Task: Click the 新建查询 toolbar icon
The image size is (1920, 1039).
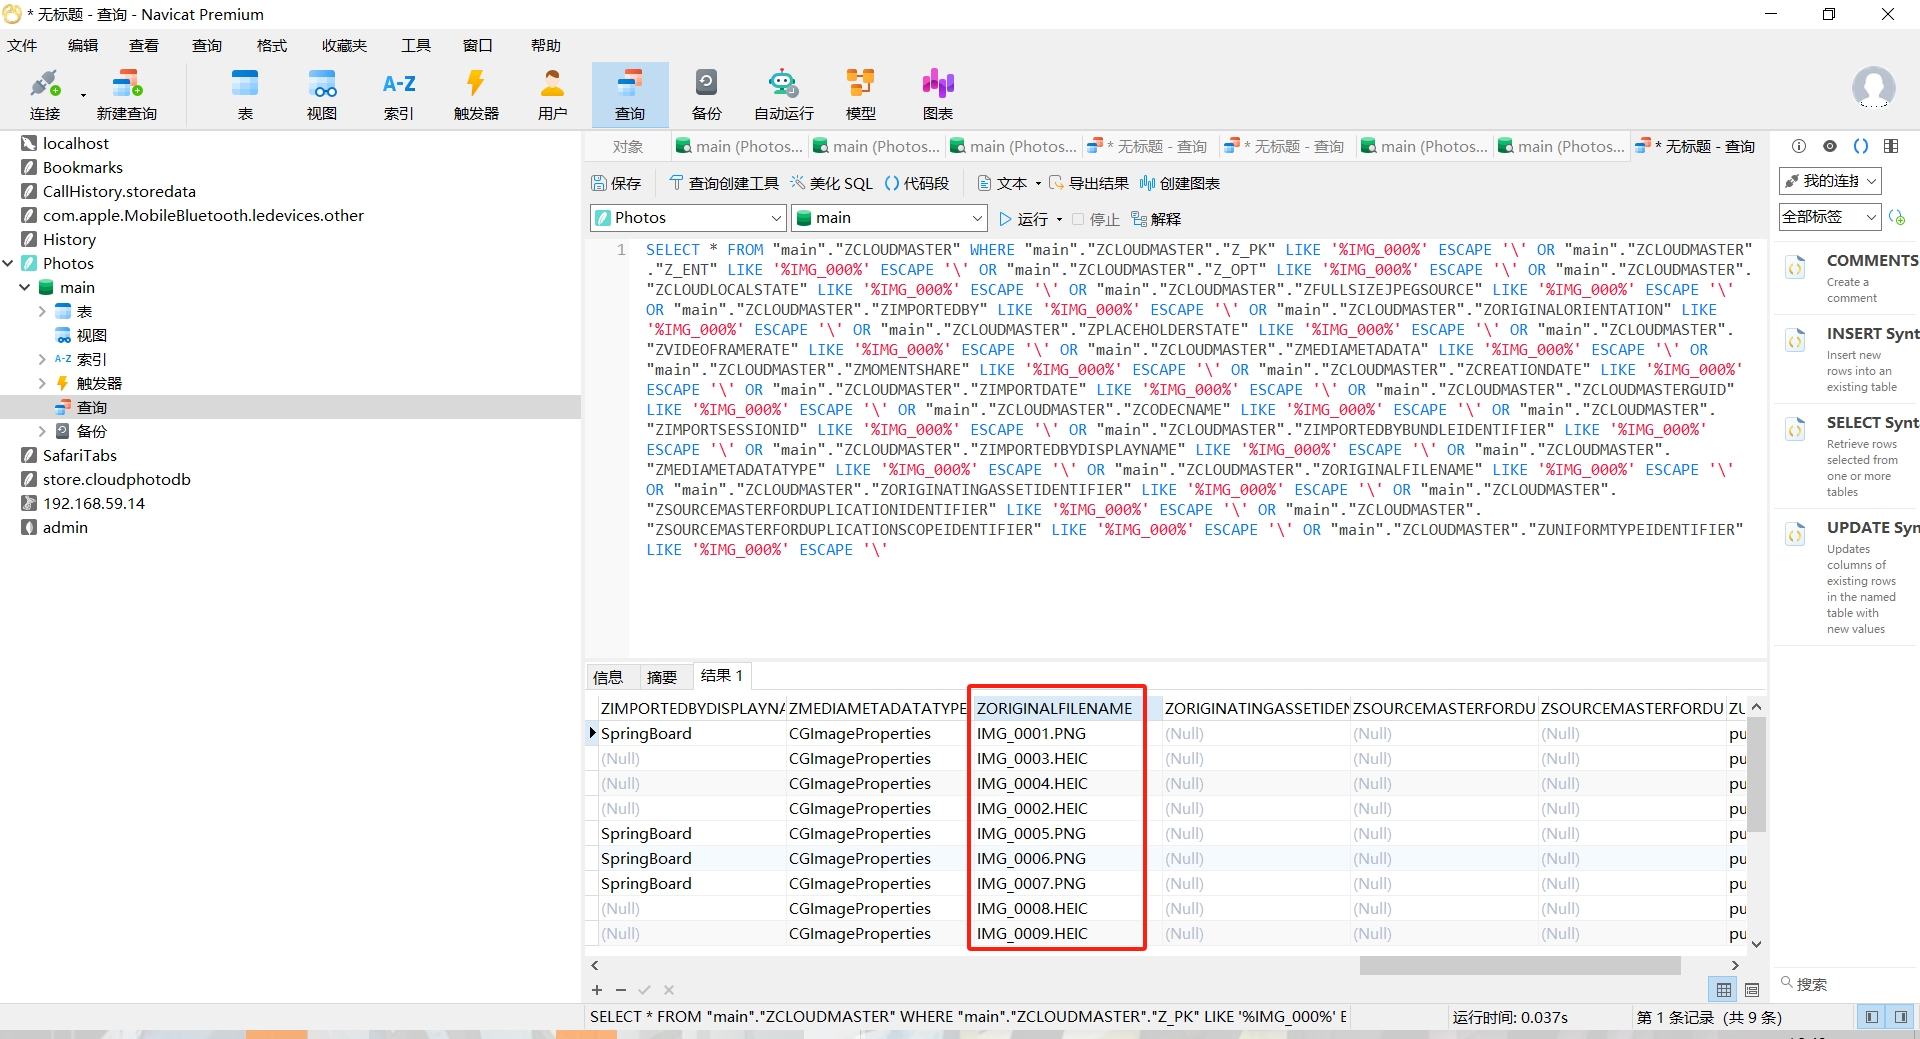Action: tap(127, 95)
